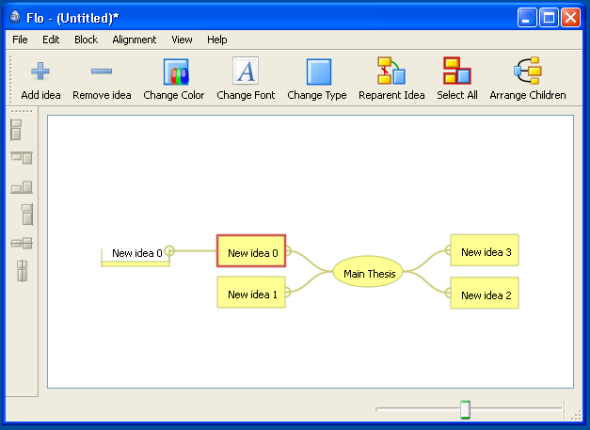Click the Add idea plus icon
The width and height of the screenshot is (590, 430).
(40, 71)
